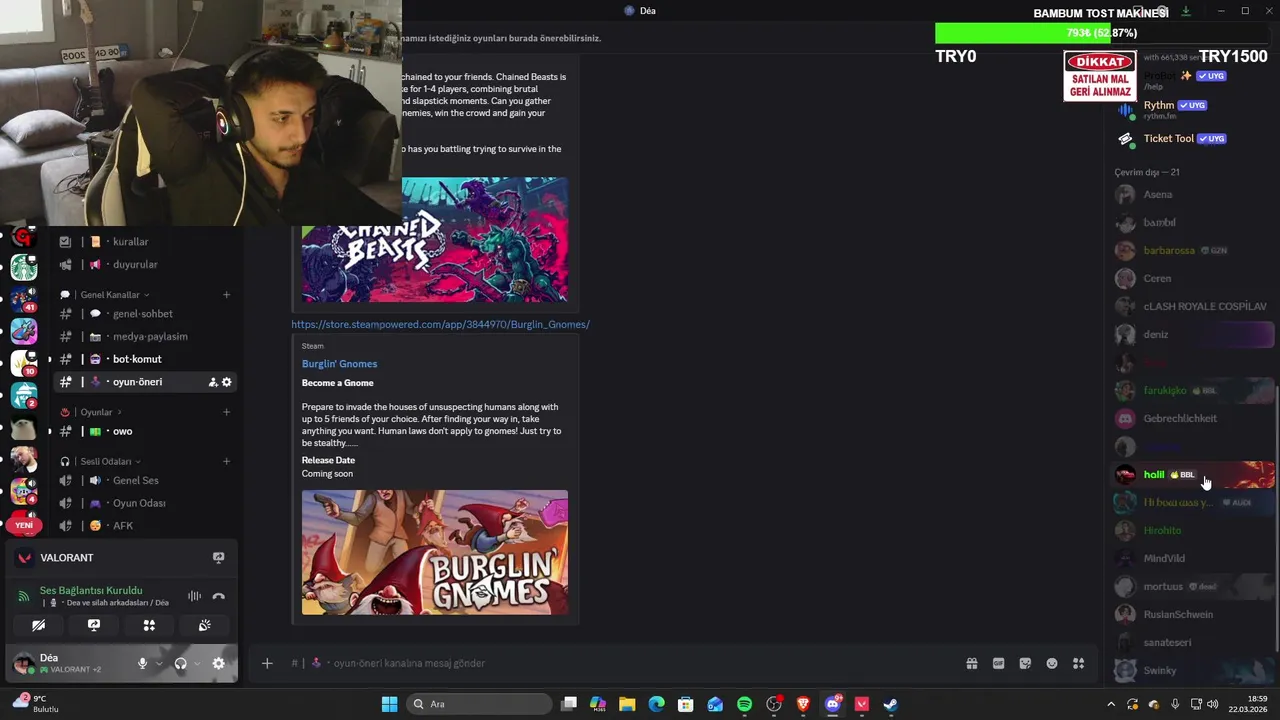Open Burglin' Gnomes embed title
Image resolution: width=1280 pixels, height=720 pixels.
(x=339, y=364)
